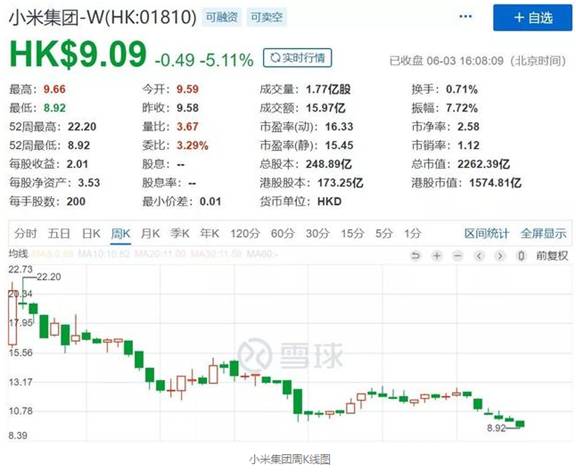Shift chart right with forward arrow
This screenshot has height=473, width=576.
point(500,256)
